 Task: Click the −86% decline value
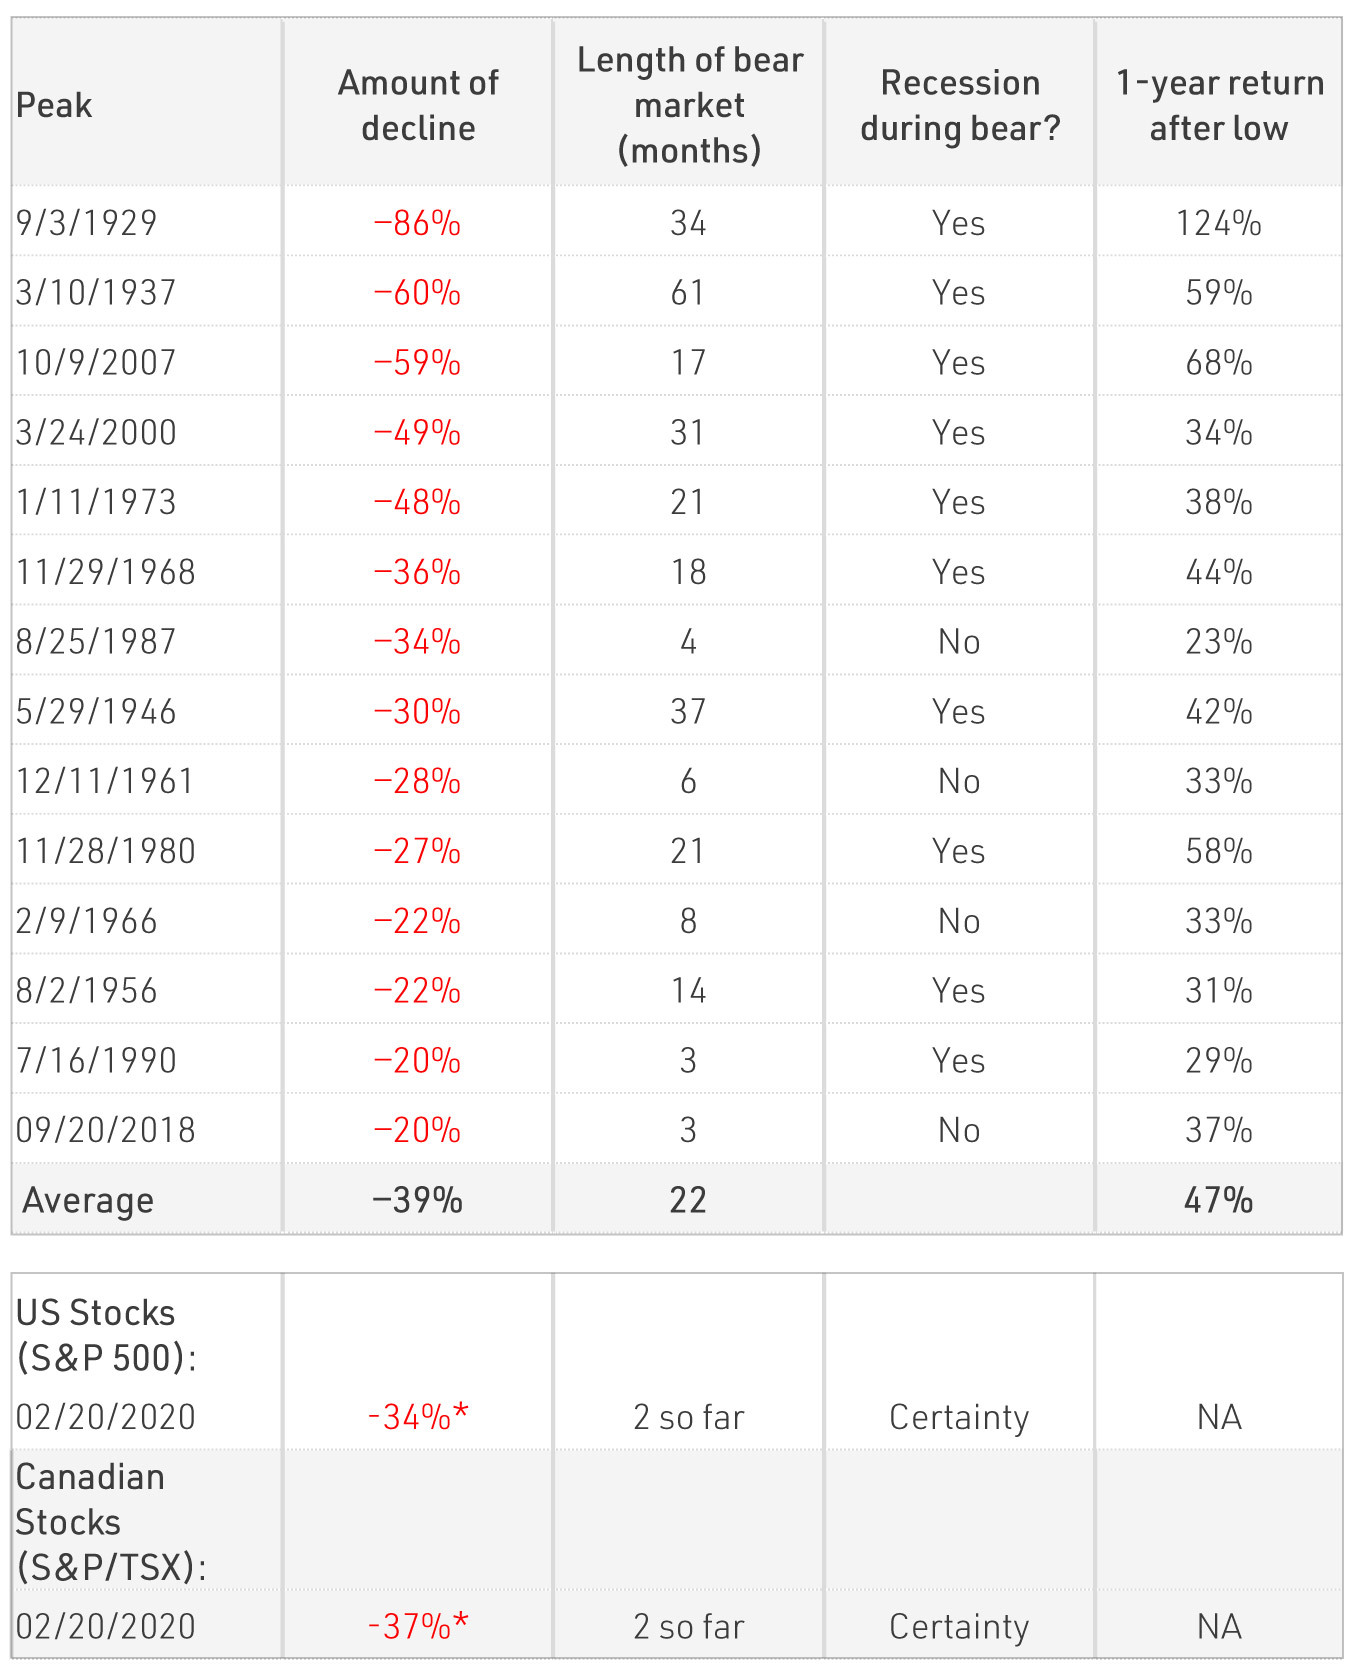click(417, 222)
